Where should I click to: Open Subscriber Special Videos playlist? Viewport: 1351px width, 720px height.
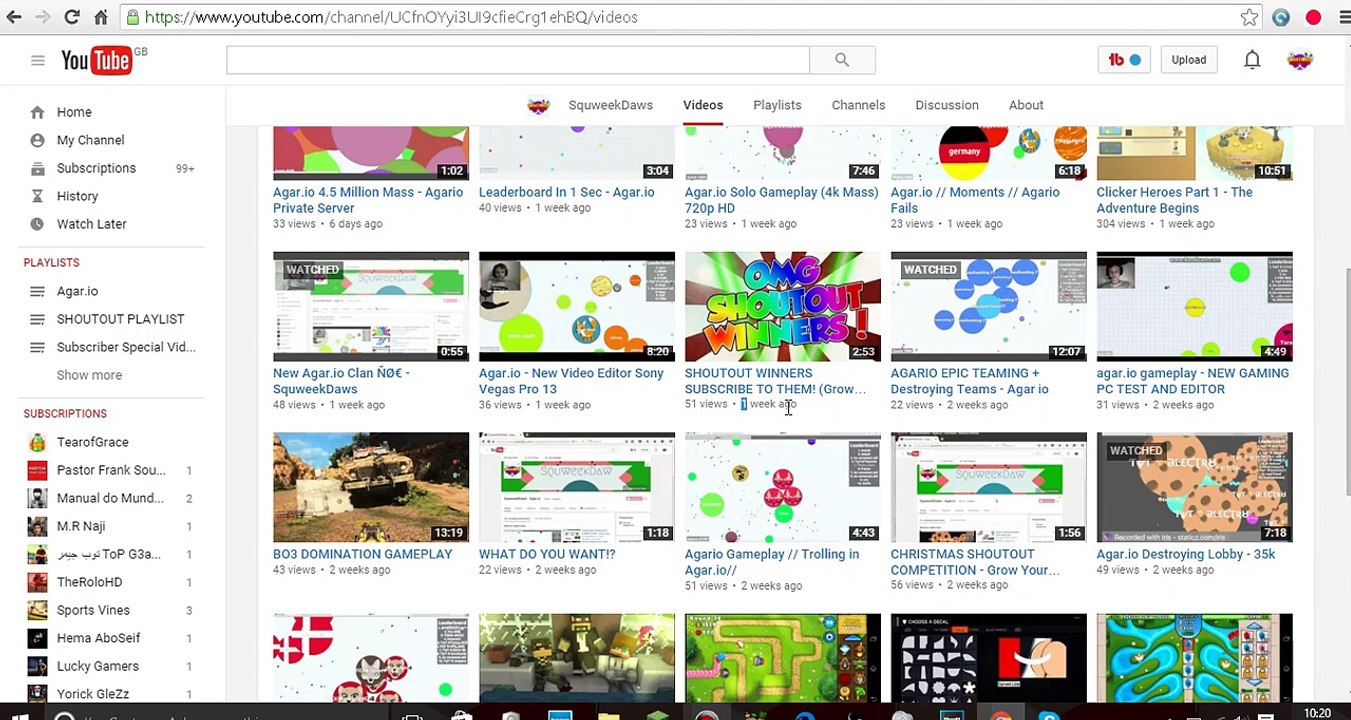tap(126, 347)
